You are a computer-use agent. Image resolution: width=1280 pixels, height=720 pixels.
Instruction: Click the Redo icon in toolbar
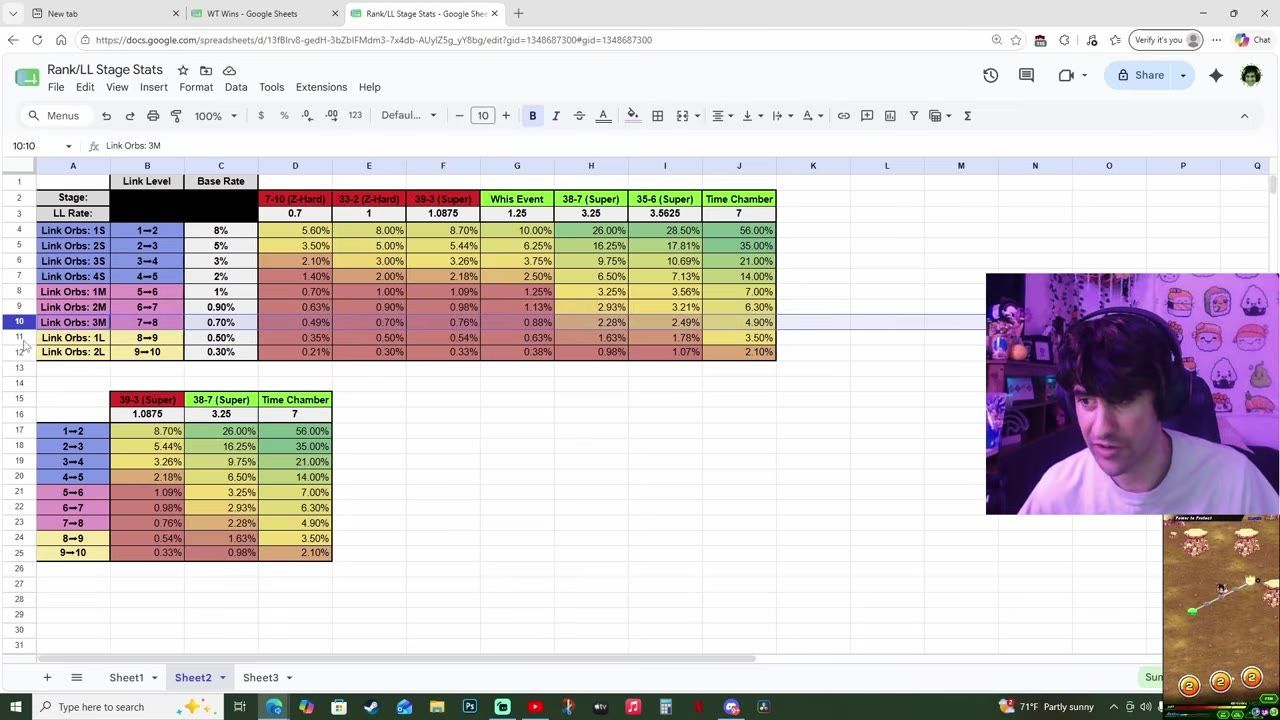point(129,116)
